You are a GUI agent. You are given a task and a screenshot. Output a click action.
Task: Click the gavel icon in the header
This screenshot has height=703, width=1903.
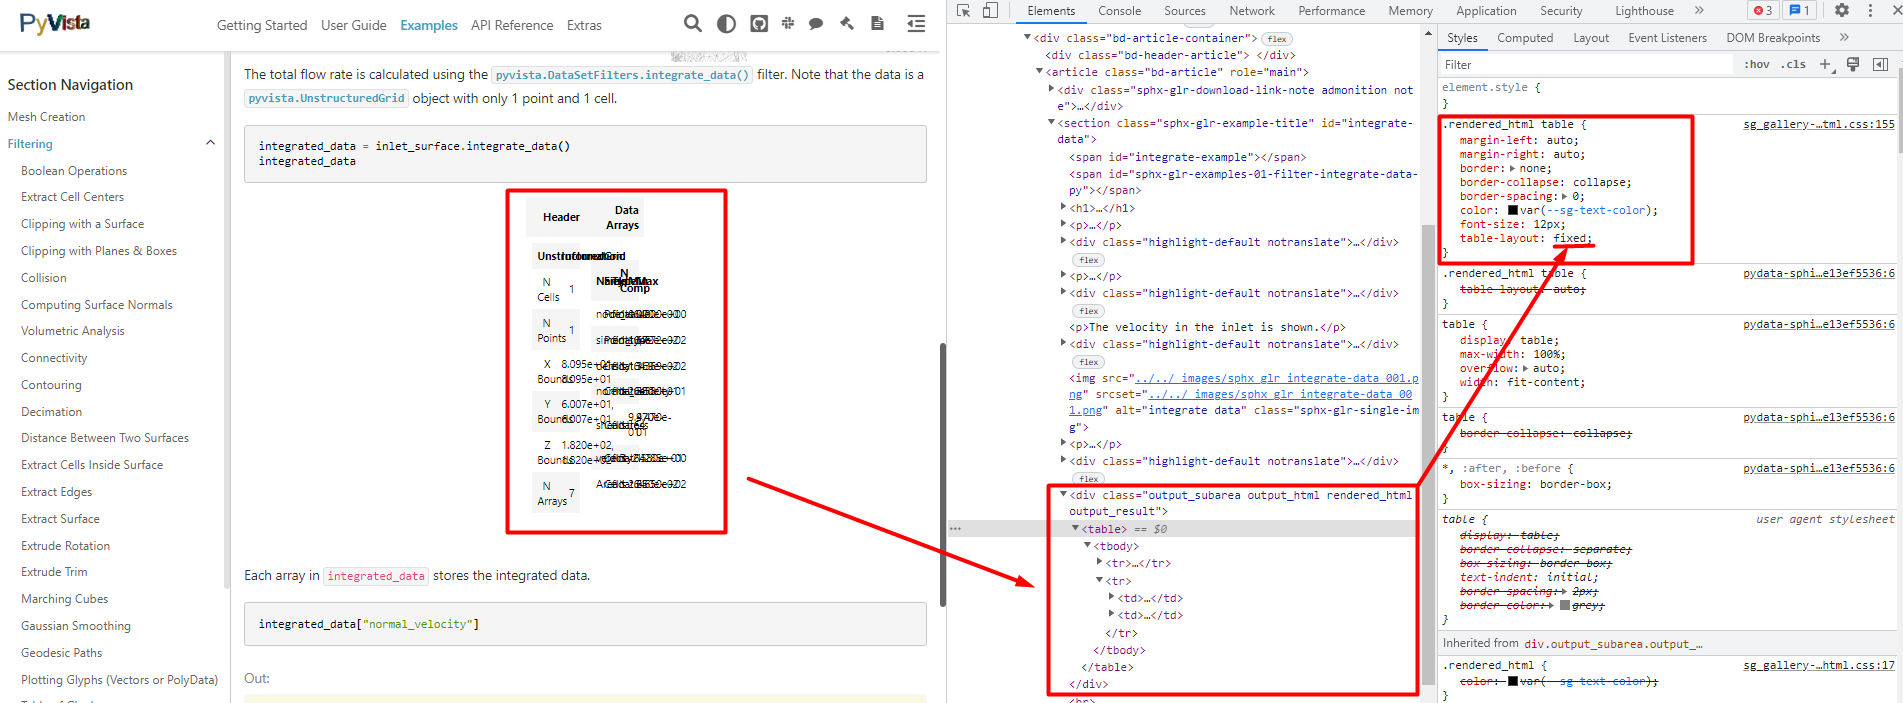846,23
